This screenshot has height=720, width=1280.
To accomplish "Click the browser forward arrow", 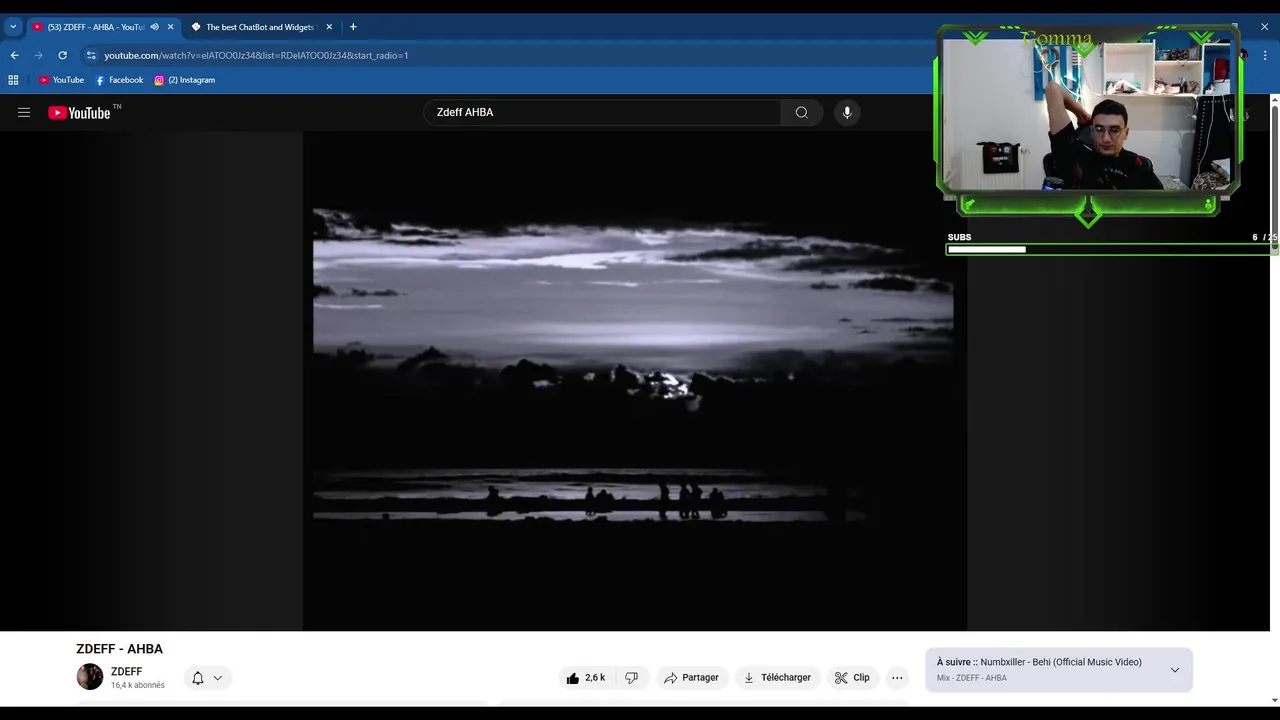I will tap(38, 55).
